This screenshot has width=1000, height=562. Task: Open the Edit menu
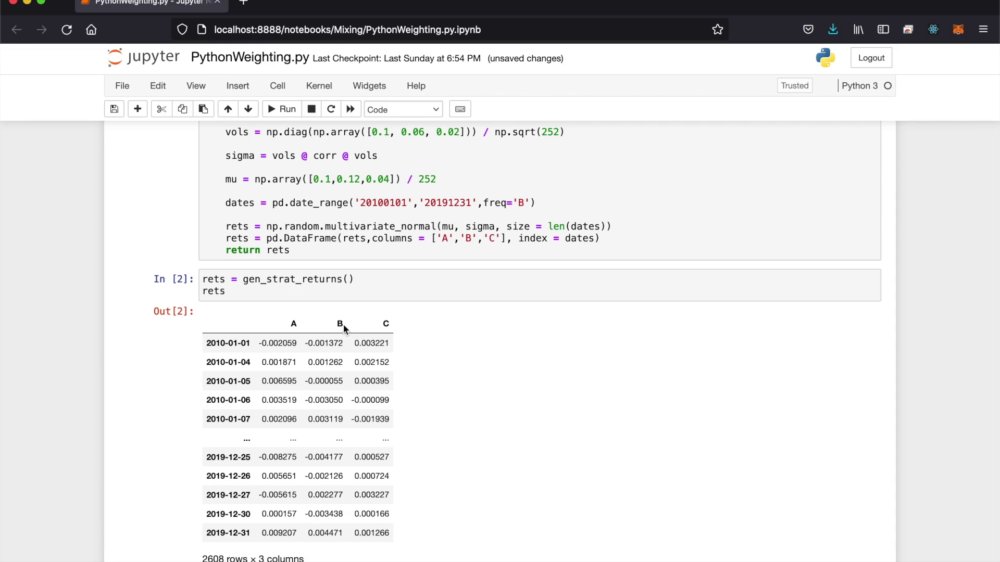pyautogui.click(x=158, y=85)
